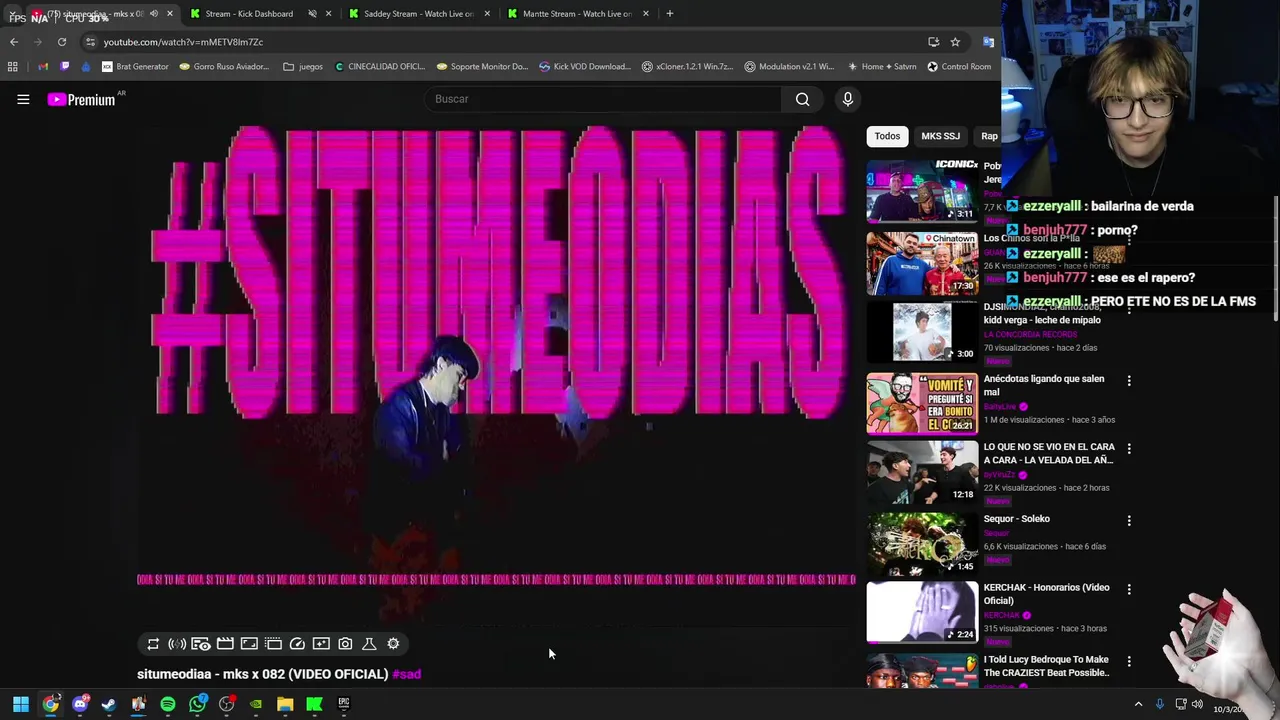Viewport: 1280px width, 720px height.
Task: Open the gear settings icon under video
Action: coord(393,644)
